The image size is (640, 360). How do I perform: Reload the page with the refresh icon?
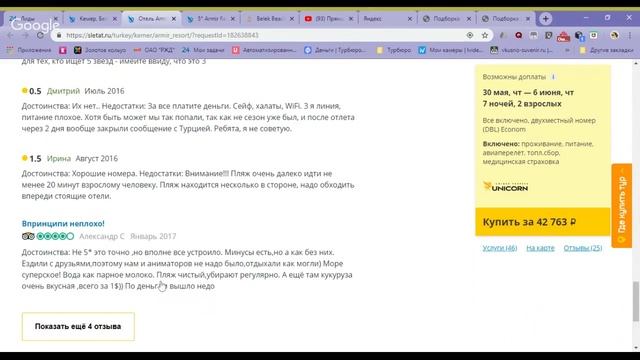click(x=40, y=36)
